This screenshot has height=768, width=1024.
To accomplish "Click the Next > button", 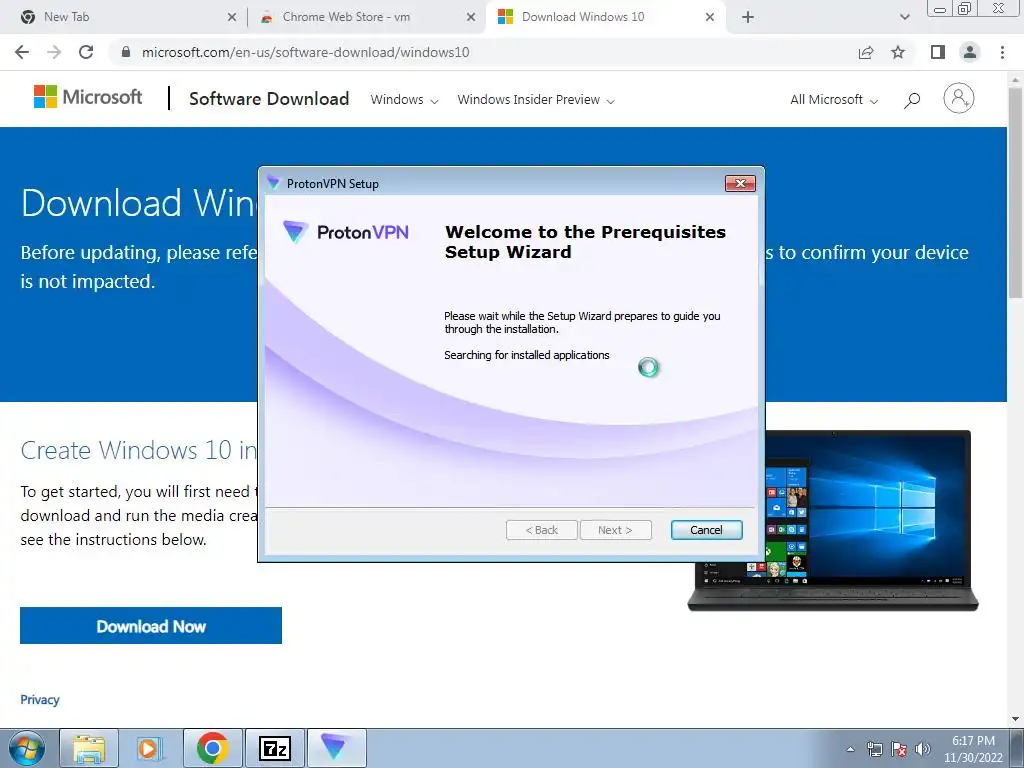I will (x=615, y=530).
